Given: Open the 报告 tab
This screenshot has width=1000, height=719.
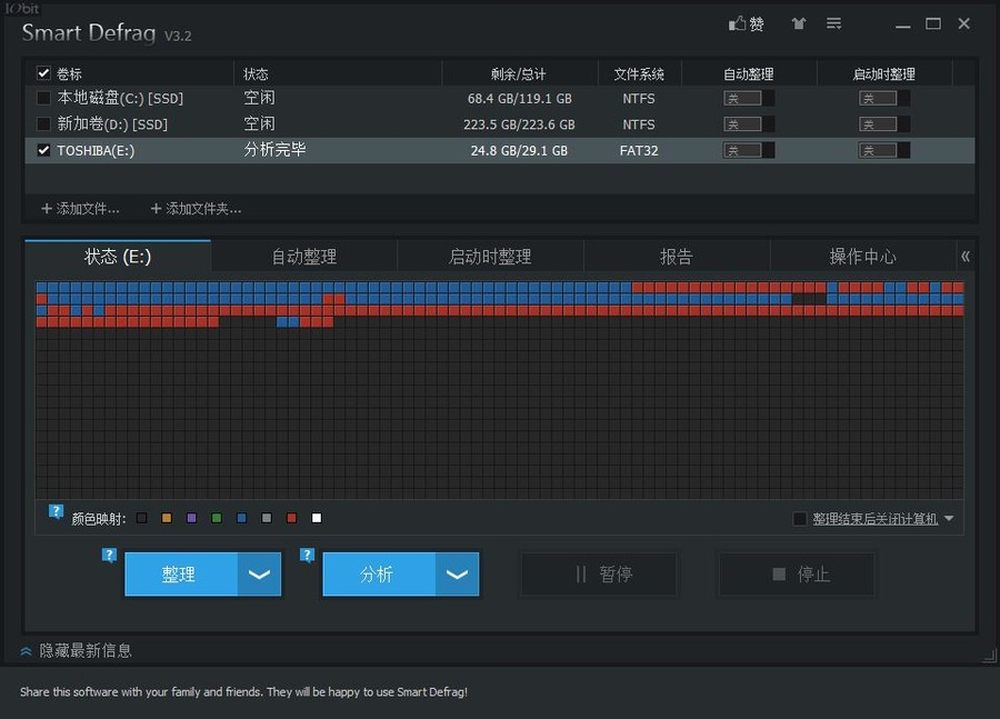Looking at the screenshot, I should pyautogui.click(x=676, y=256).
